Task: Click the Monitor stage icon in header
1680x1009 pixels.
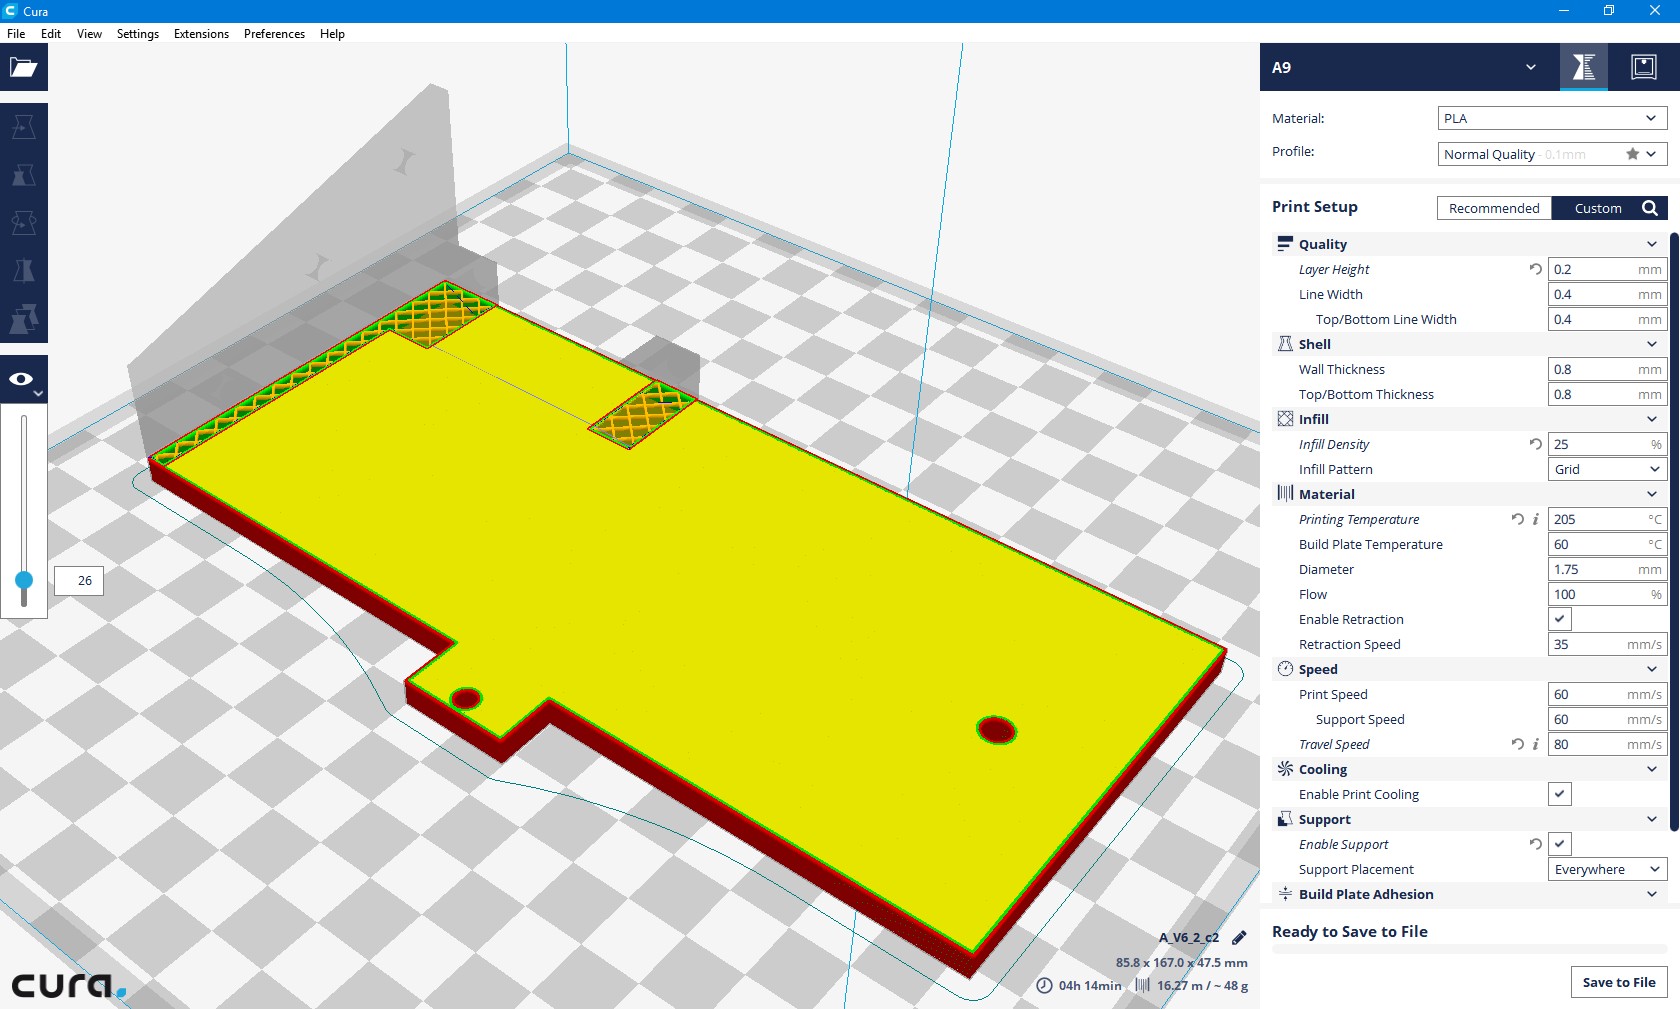Action: [x=1644, y=67]
